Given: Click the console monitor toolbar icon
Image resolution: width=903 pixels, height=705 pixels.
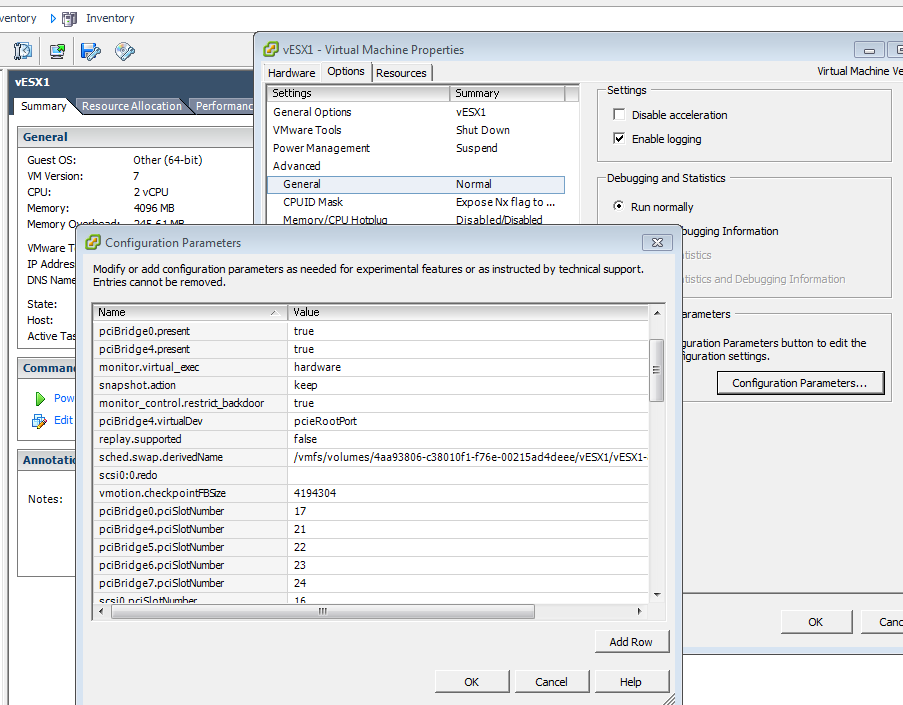Looking at the screenshot, I should pos(57,51).
